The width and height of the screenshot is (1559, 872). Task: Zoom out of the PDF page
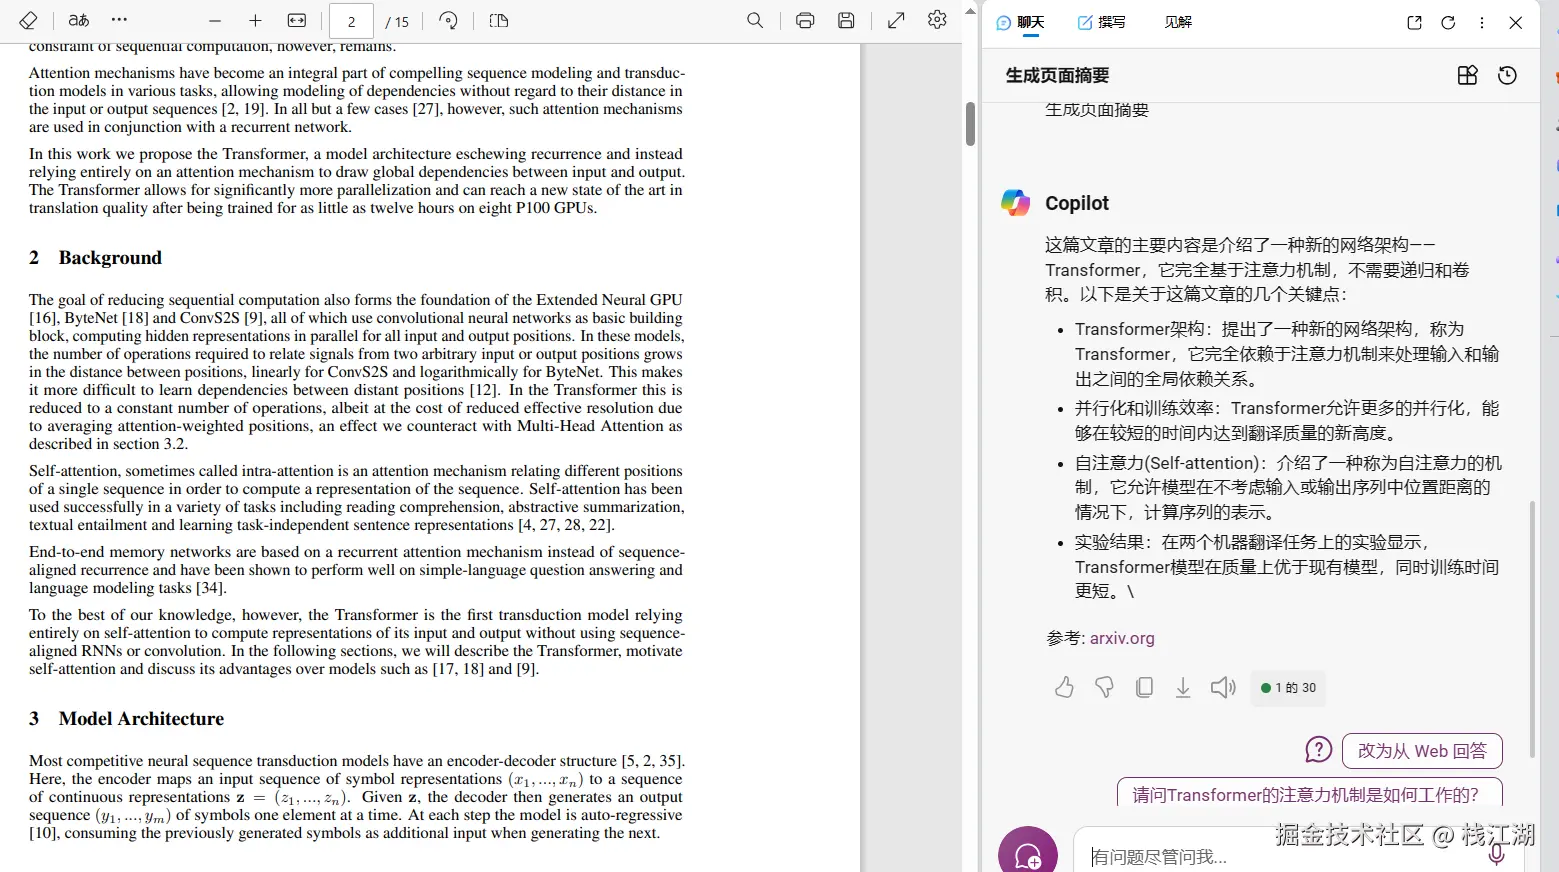click(214, 20)
